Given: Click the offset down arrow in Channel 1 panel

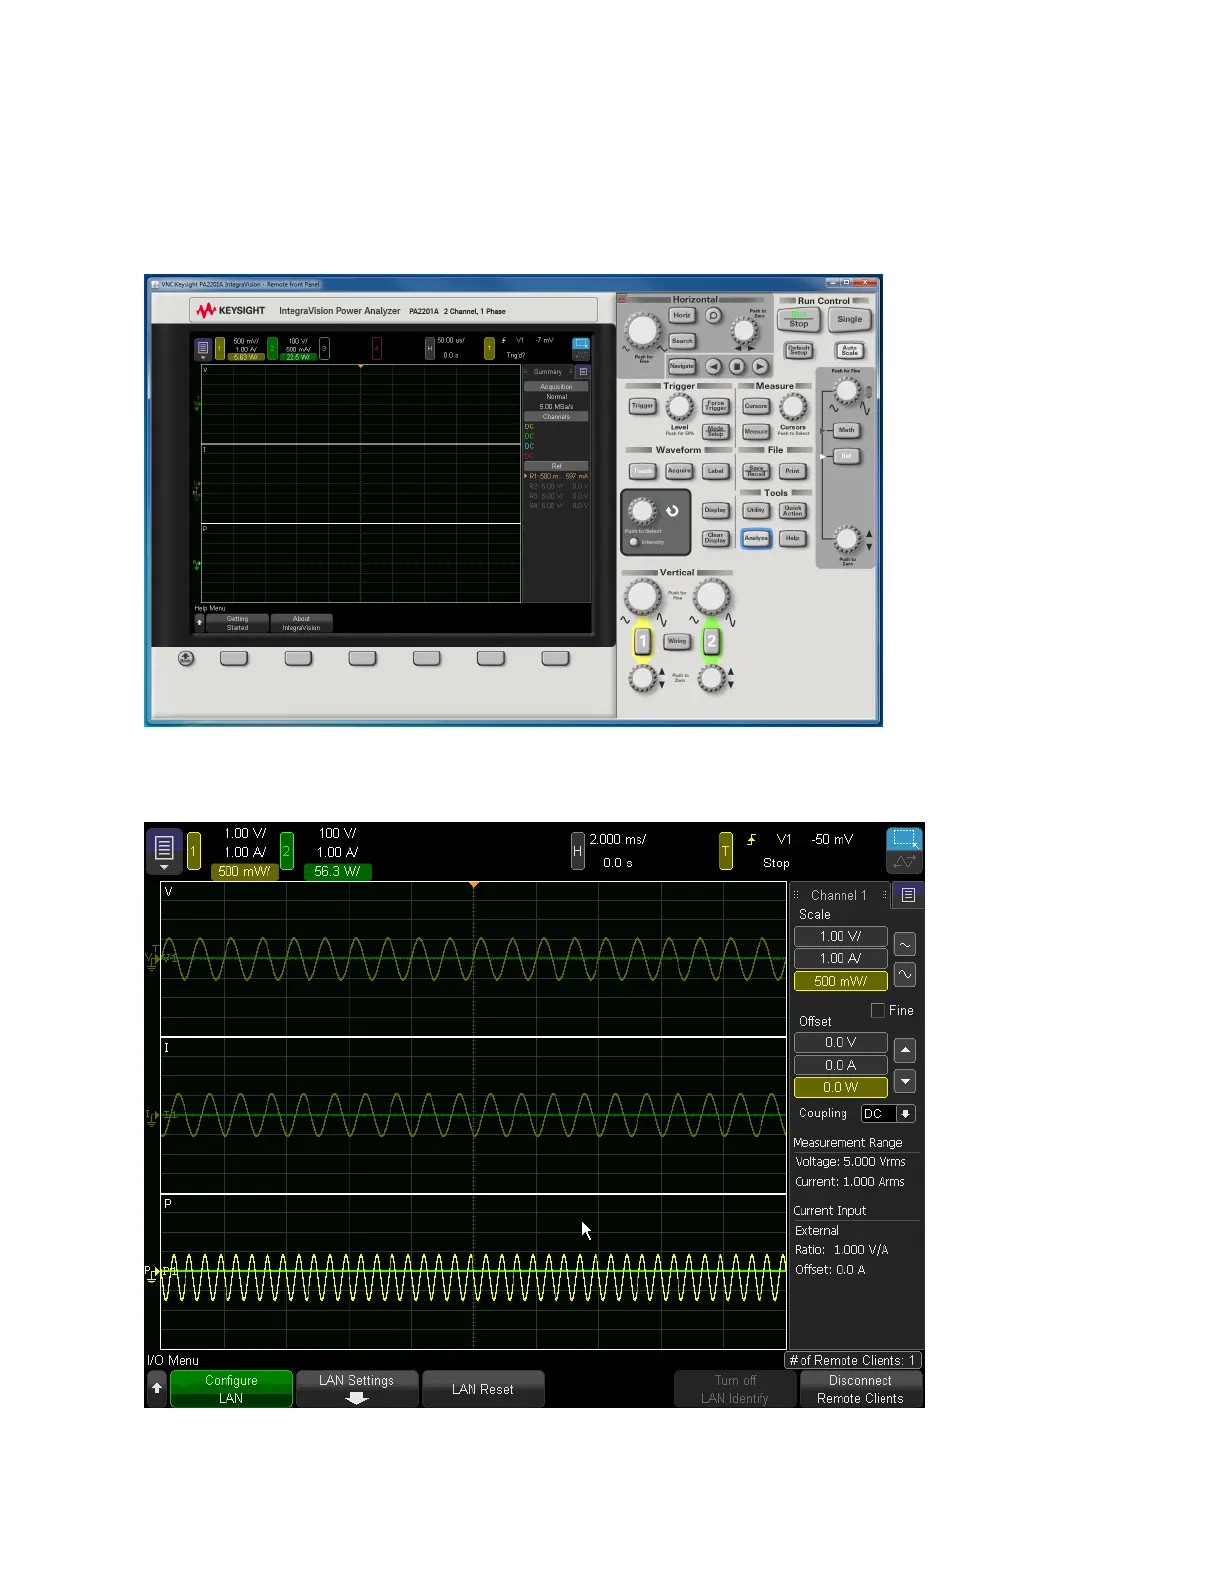Looking at the screenshot, I should tap(905, 1081).
